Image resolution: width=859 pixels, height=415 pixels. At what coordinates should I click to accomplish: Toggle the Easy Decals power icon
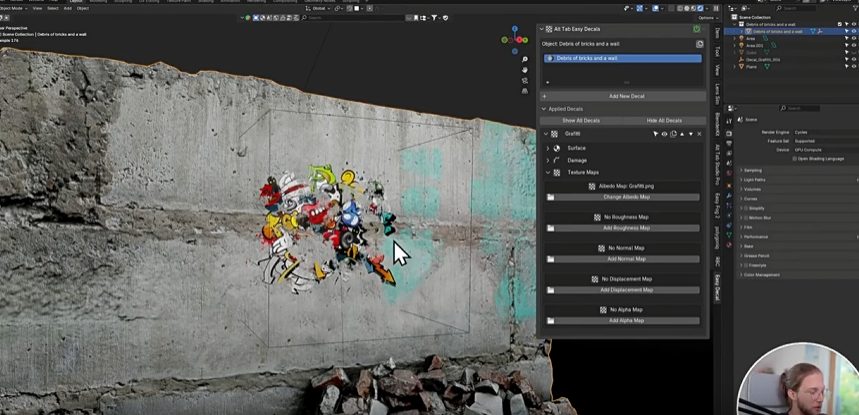(696, 29)
